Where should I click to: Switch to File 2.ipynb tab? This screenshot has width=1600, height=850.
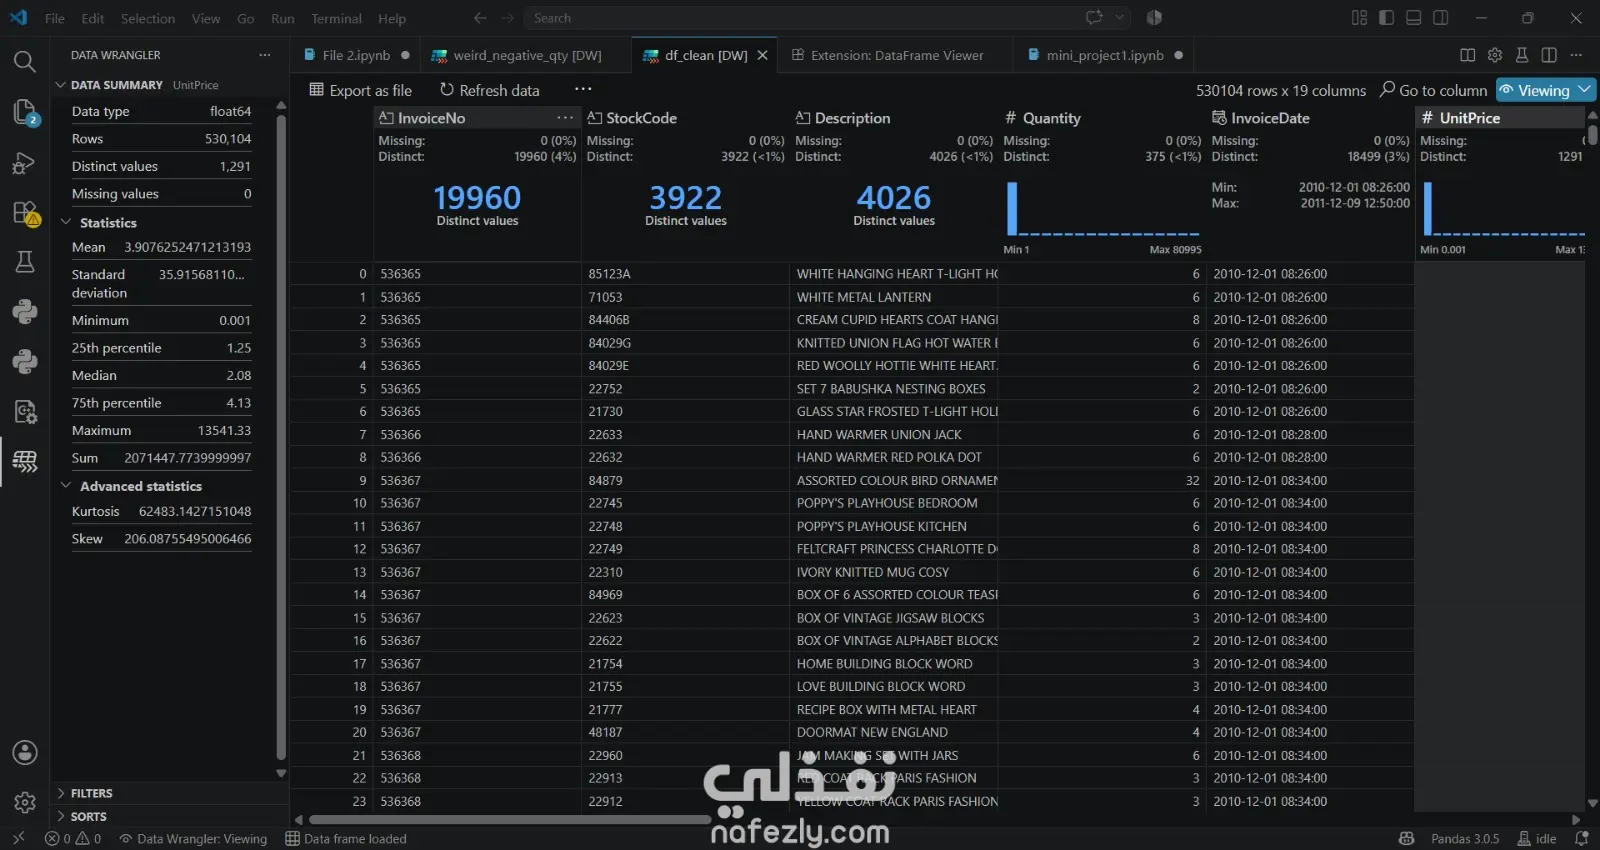pyautogui.click(x=357, y=55)
